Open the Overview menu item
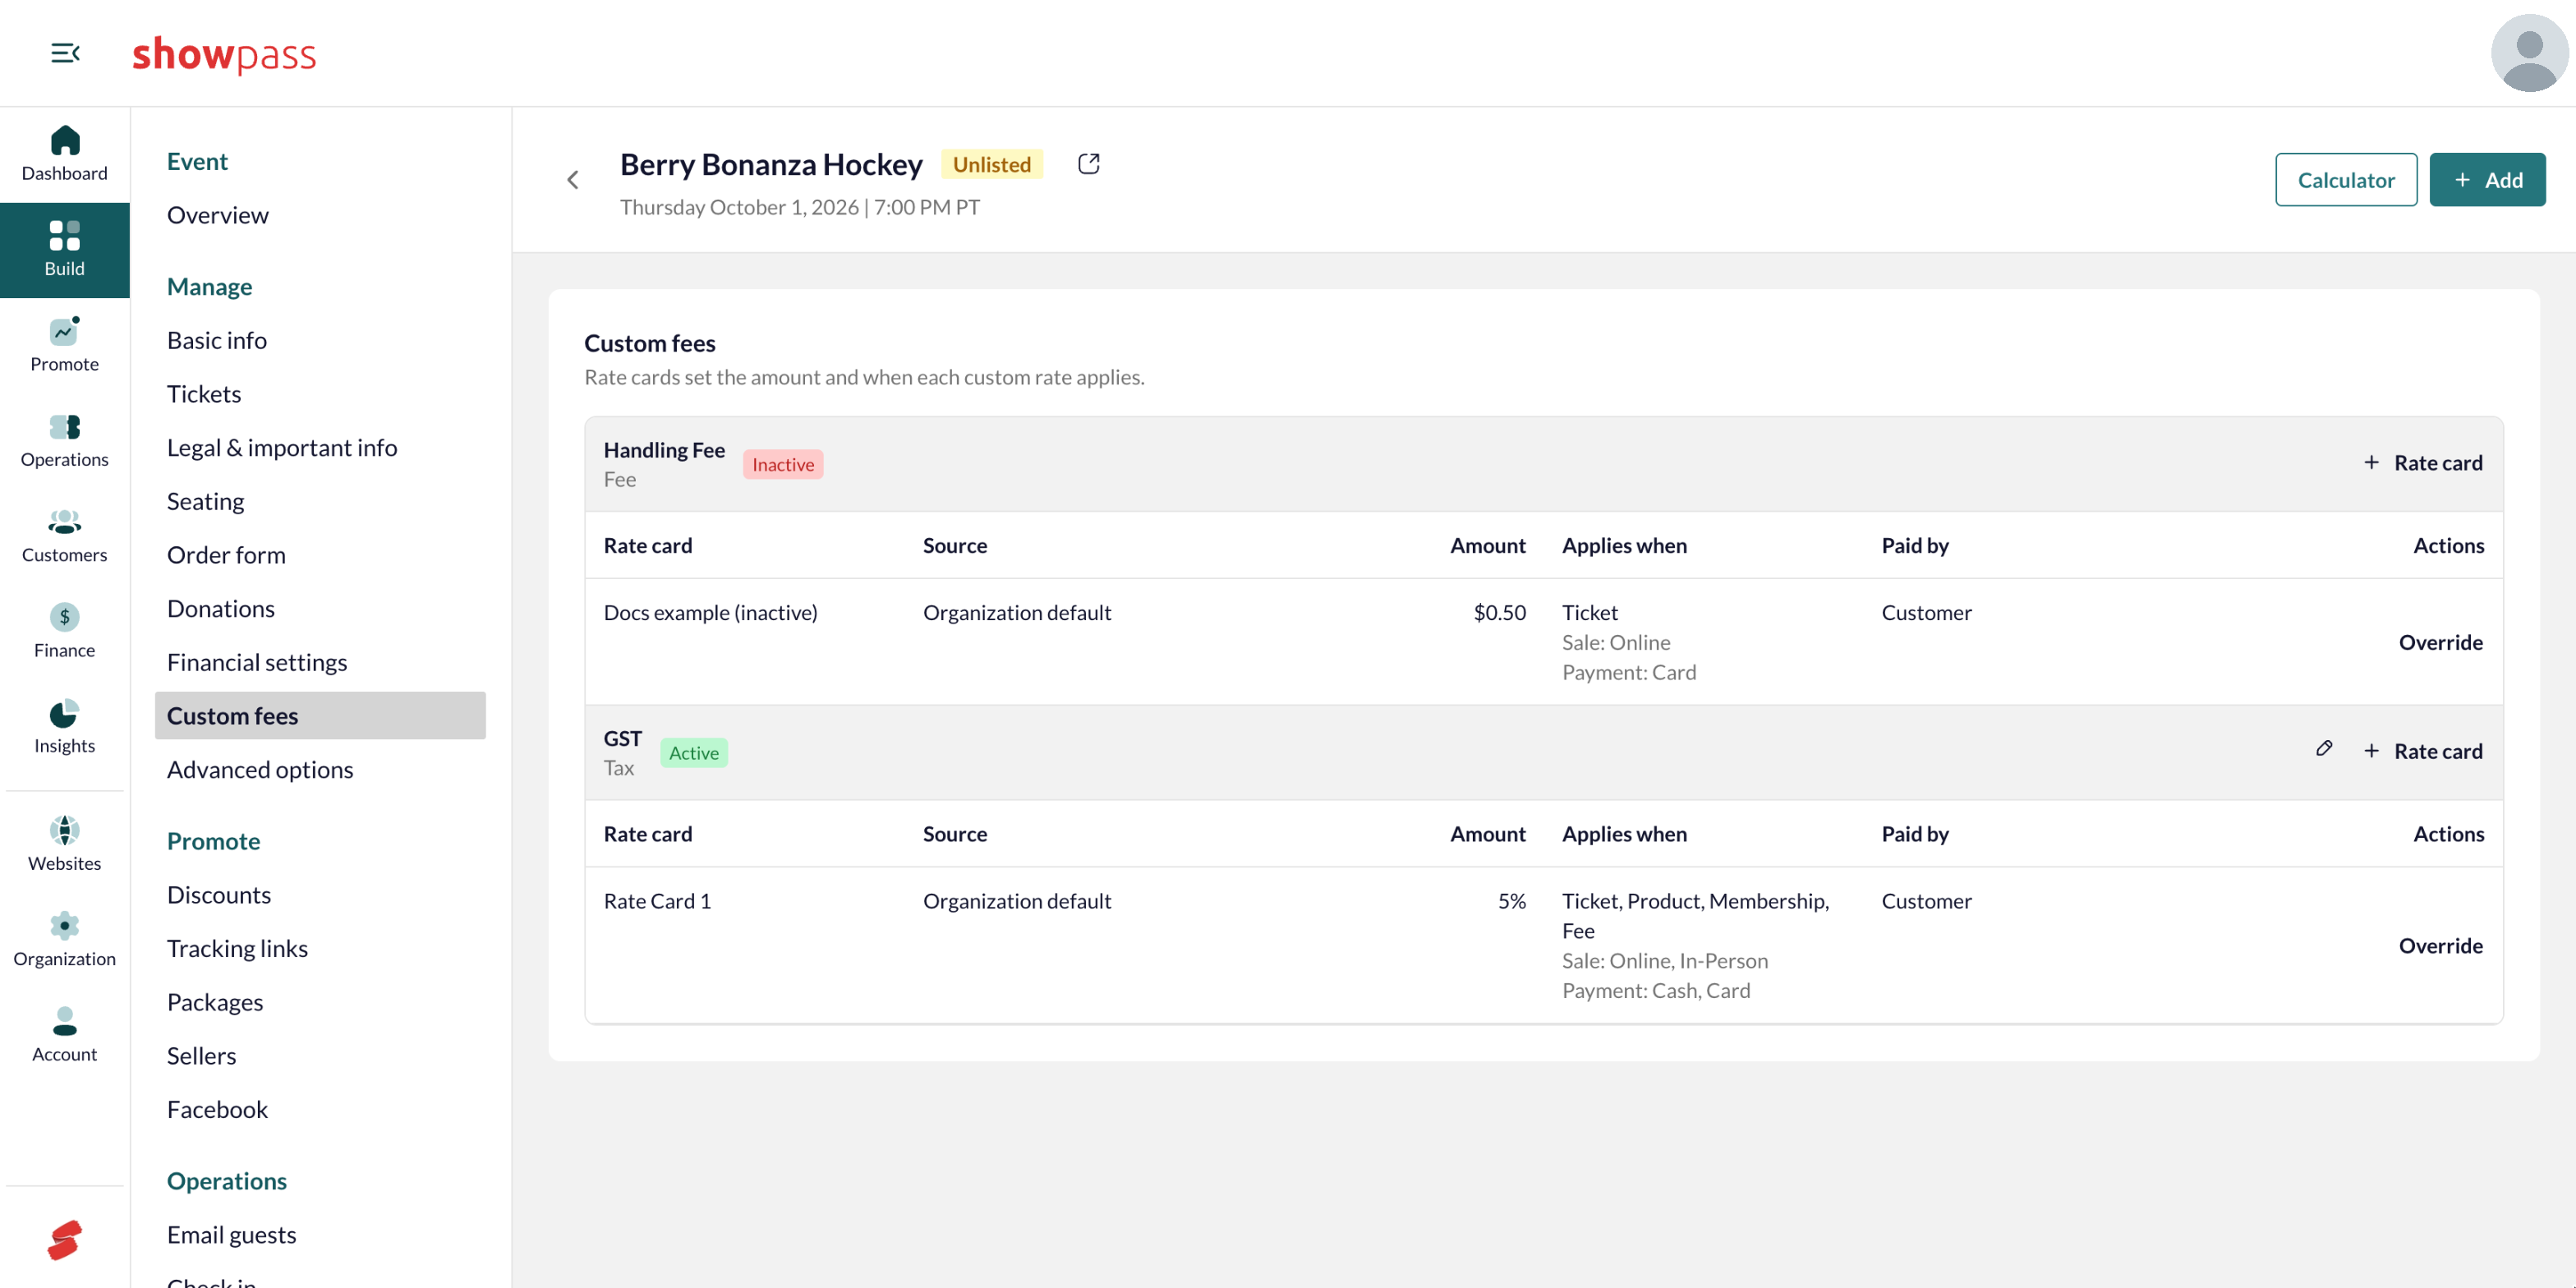This screenshot has height=1288, width=2576. [x=218, y=215]
